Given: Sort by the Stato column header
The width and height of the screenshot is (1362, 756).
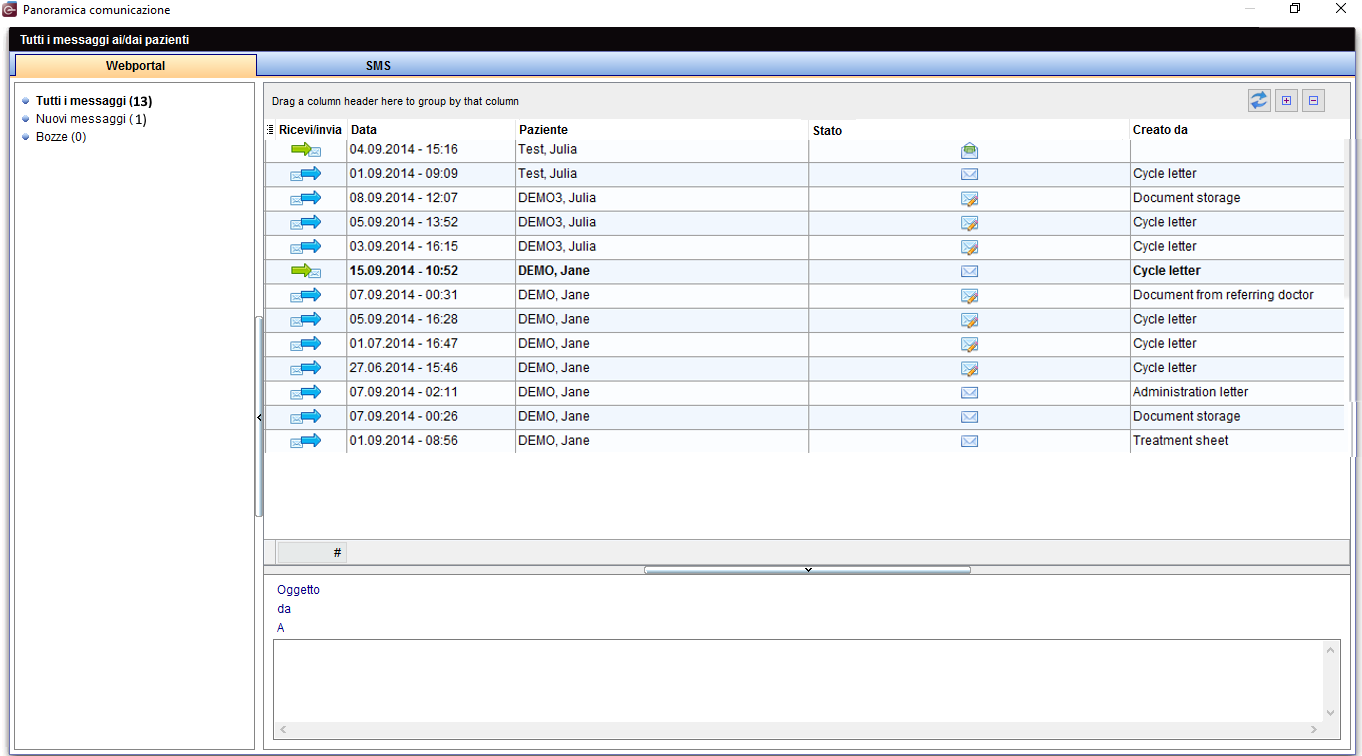Looking at the screenshot, I should click(x=969, y=130).
